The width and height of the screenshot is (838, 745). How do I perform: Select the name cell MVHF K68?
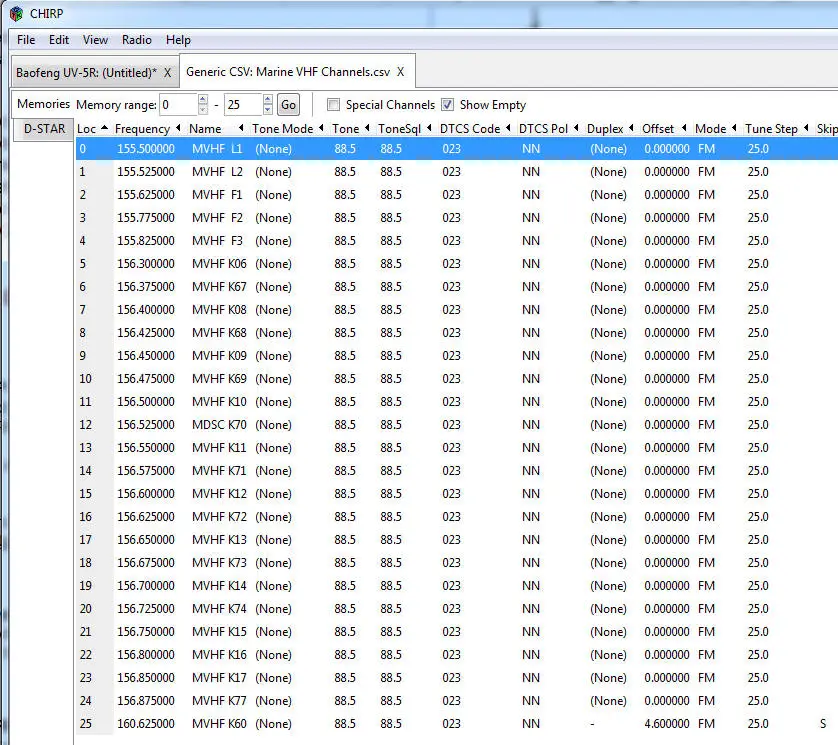pos(219,332)
